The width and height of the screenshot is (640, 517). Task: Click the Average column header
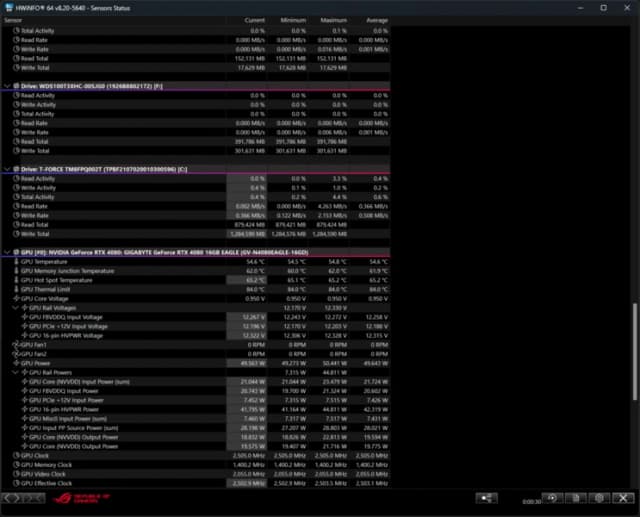376,20
